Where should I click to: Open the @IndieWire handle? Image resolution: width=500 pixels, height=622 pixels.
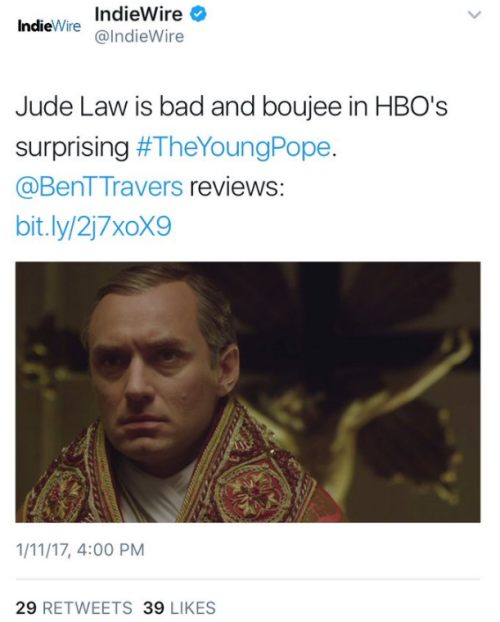pyautogui.click(x=139, y=36)
